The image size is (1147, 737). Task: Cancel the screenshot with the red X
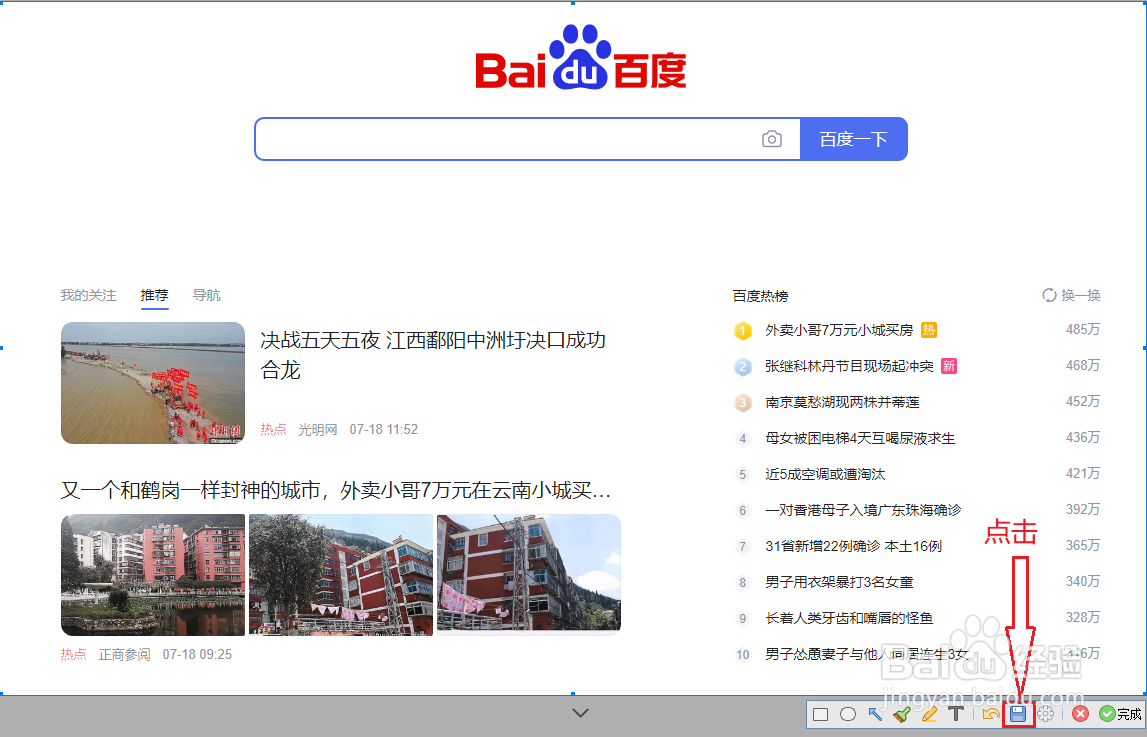(x=1080, y=714)
